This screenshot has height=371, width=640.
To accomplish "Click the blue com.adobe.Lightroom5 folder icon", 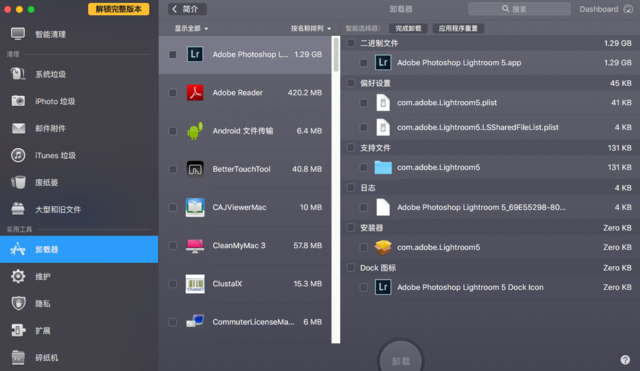I will [383, 167].
